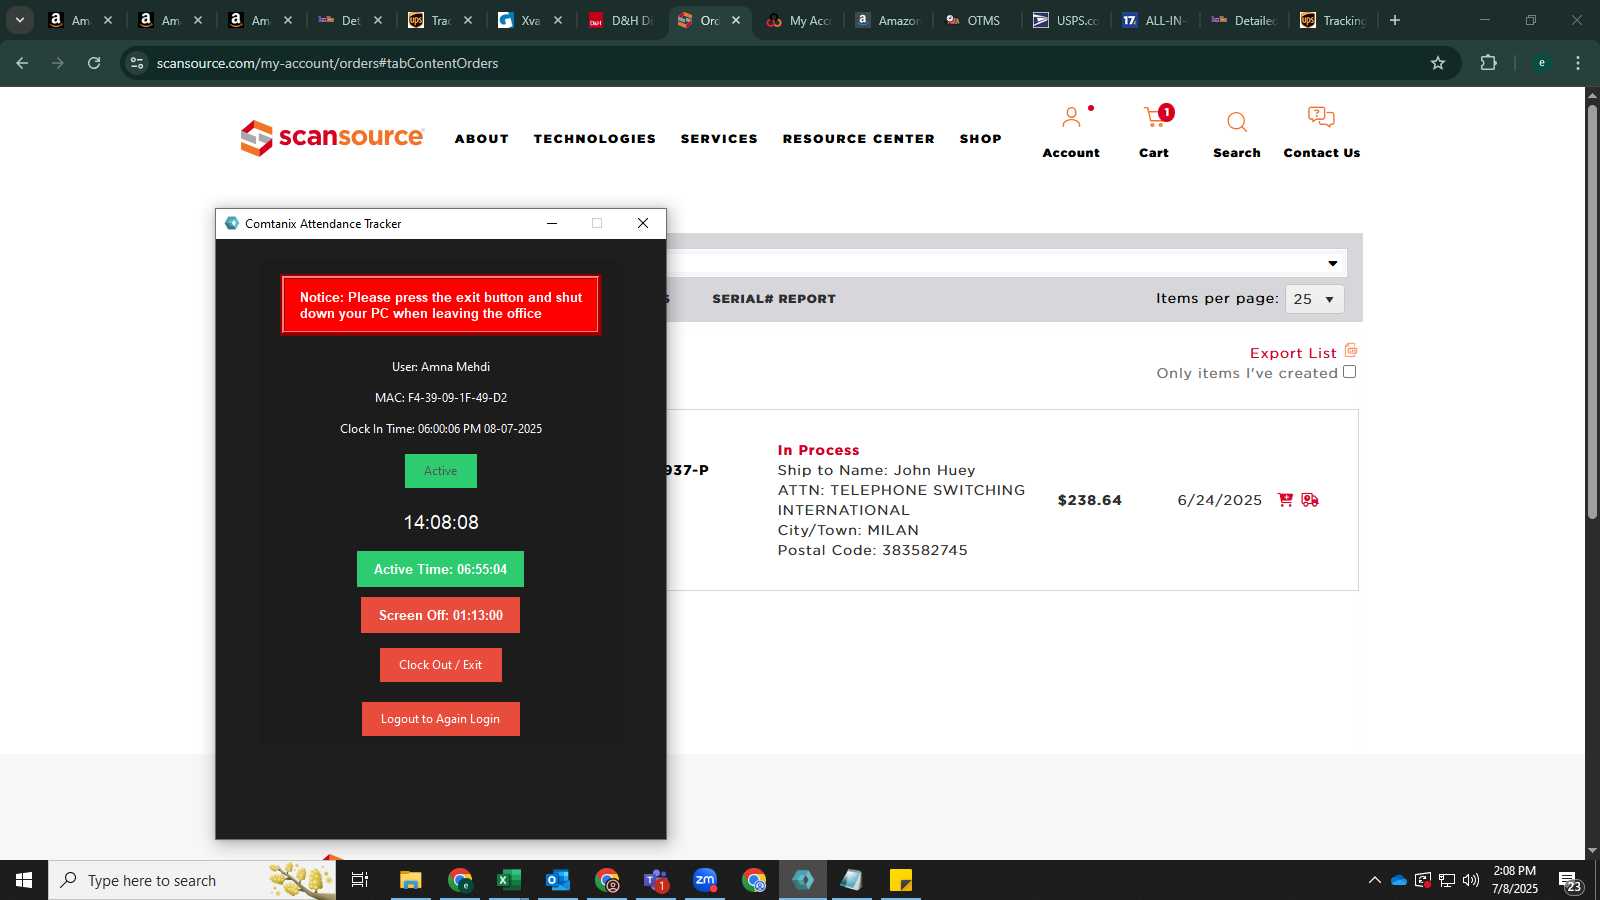The image size is (1600, 900).
Task: Click the red add-to-cart icon in the order row
Action: [1285, 500]
